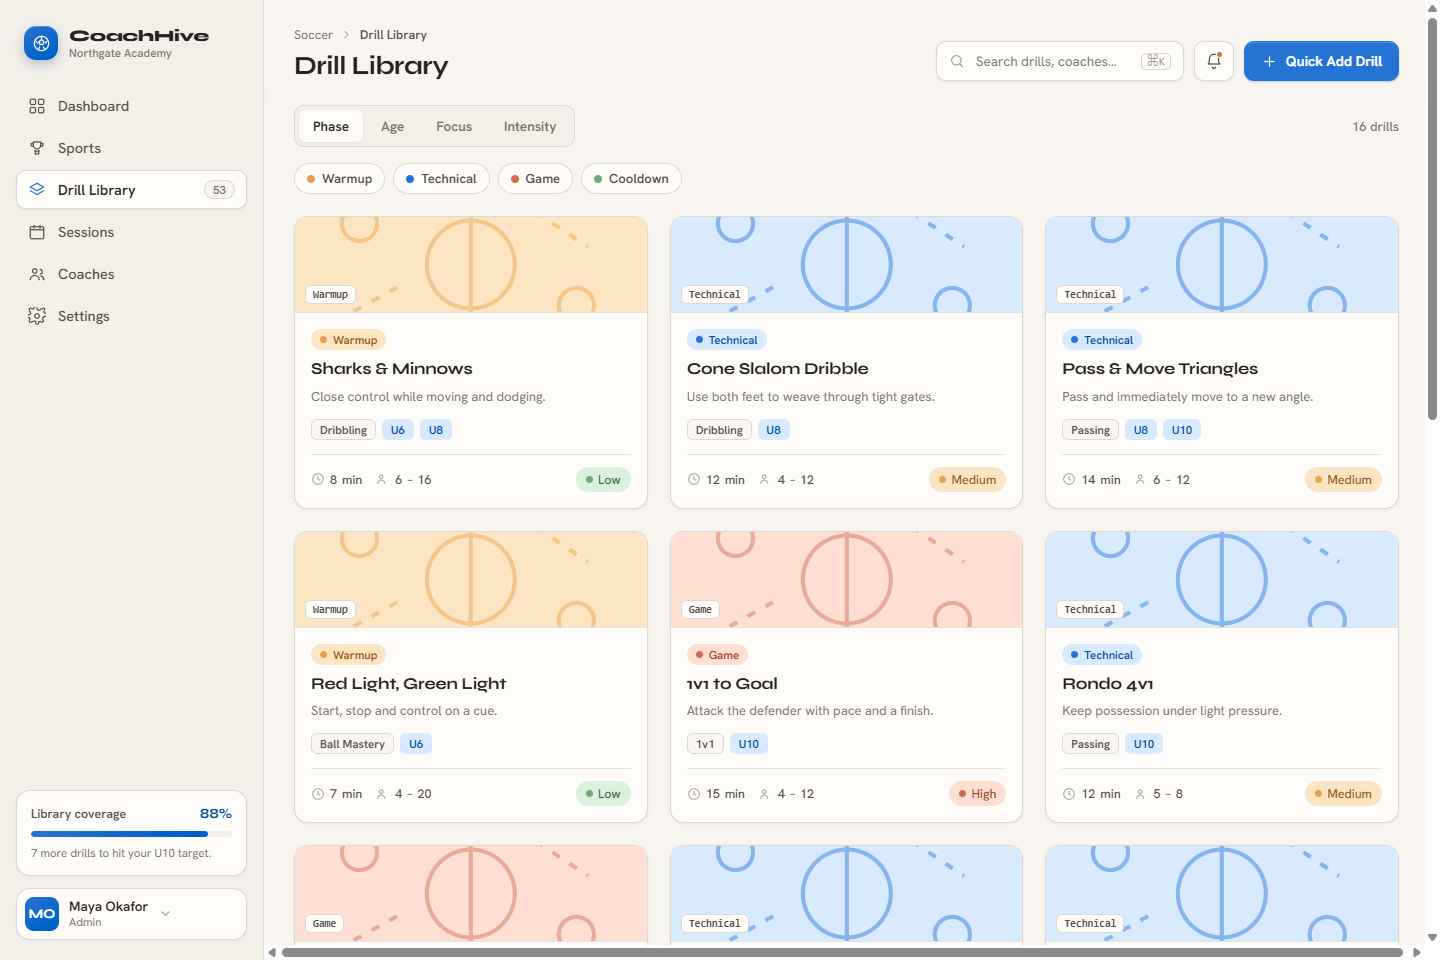Viewport: 1440px width, 960px height.
Task: Click clock icon on 1v1 to Goal card
Action: 694,794
